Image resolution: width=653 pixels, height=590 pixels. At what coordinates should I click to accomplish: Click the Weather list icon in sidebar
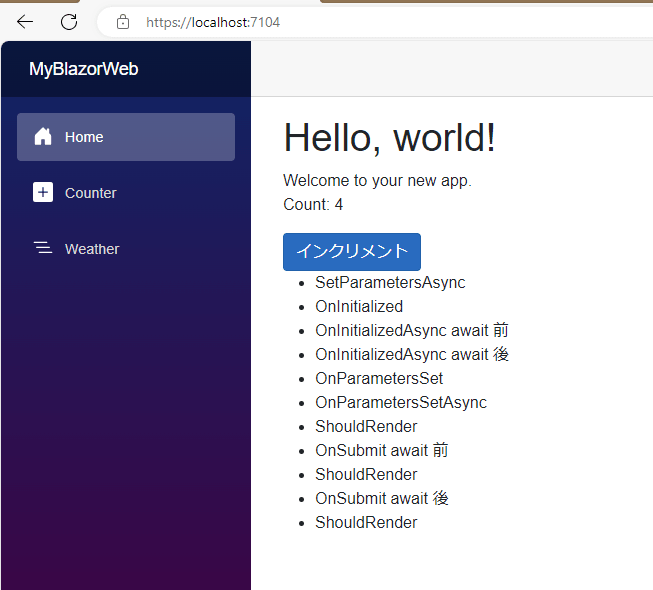click(43, 248)
